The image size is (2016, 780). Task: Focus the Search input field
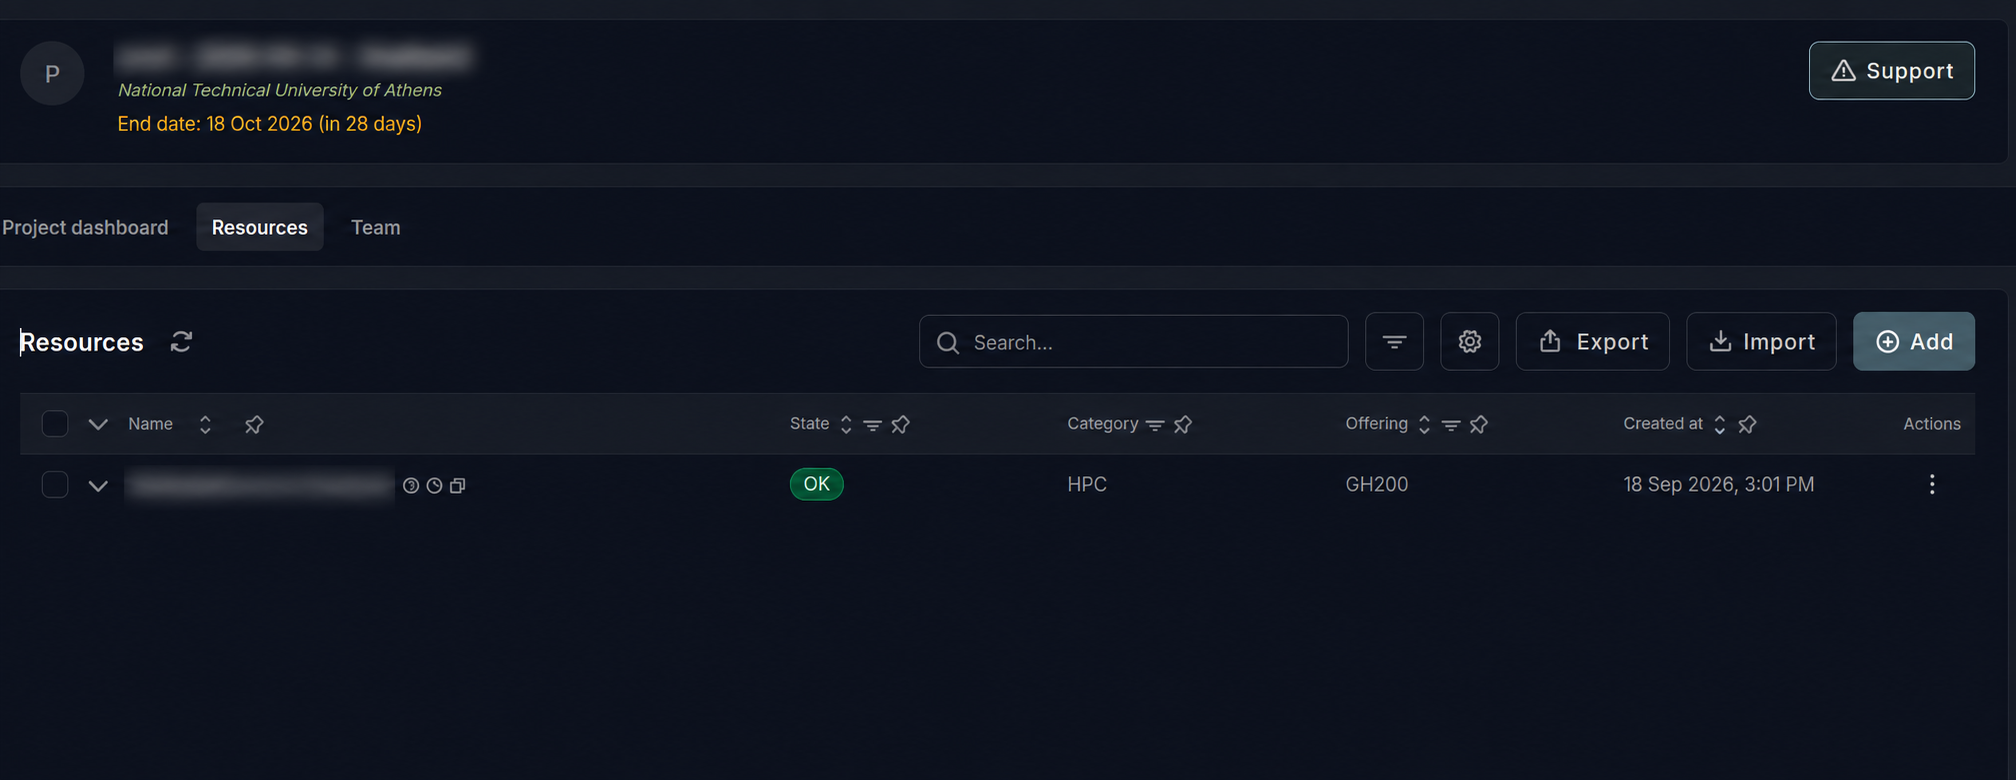tap(1134, 342)
